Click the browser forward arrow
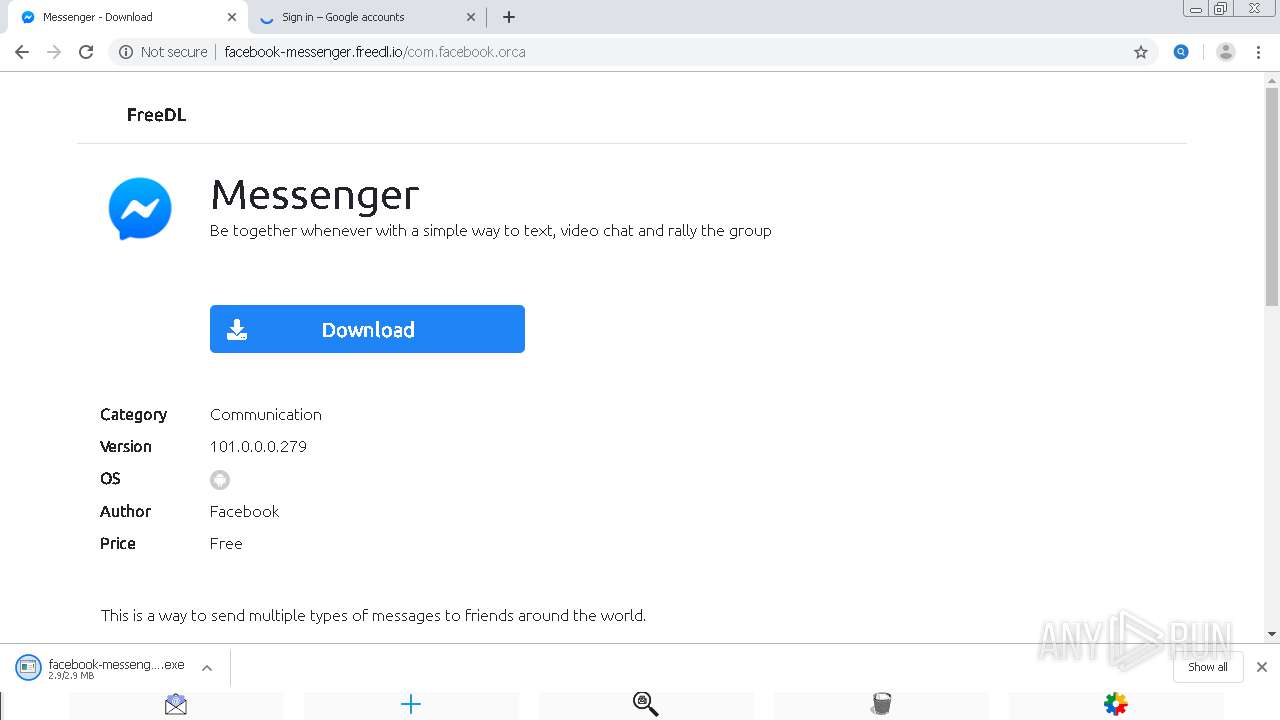This screenshot has width=1280, height=720. tap(54, 52)
